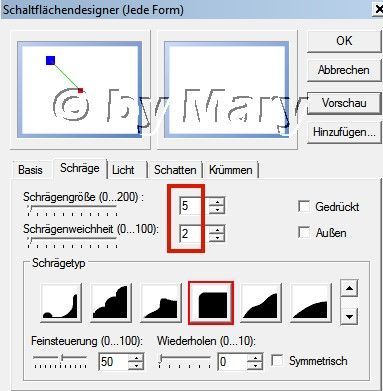
Task: Select the fifth rising slope bevel type
Action: (261, 303)
